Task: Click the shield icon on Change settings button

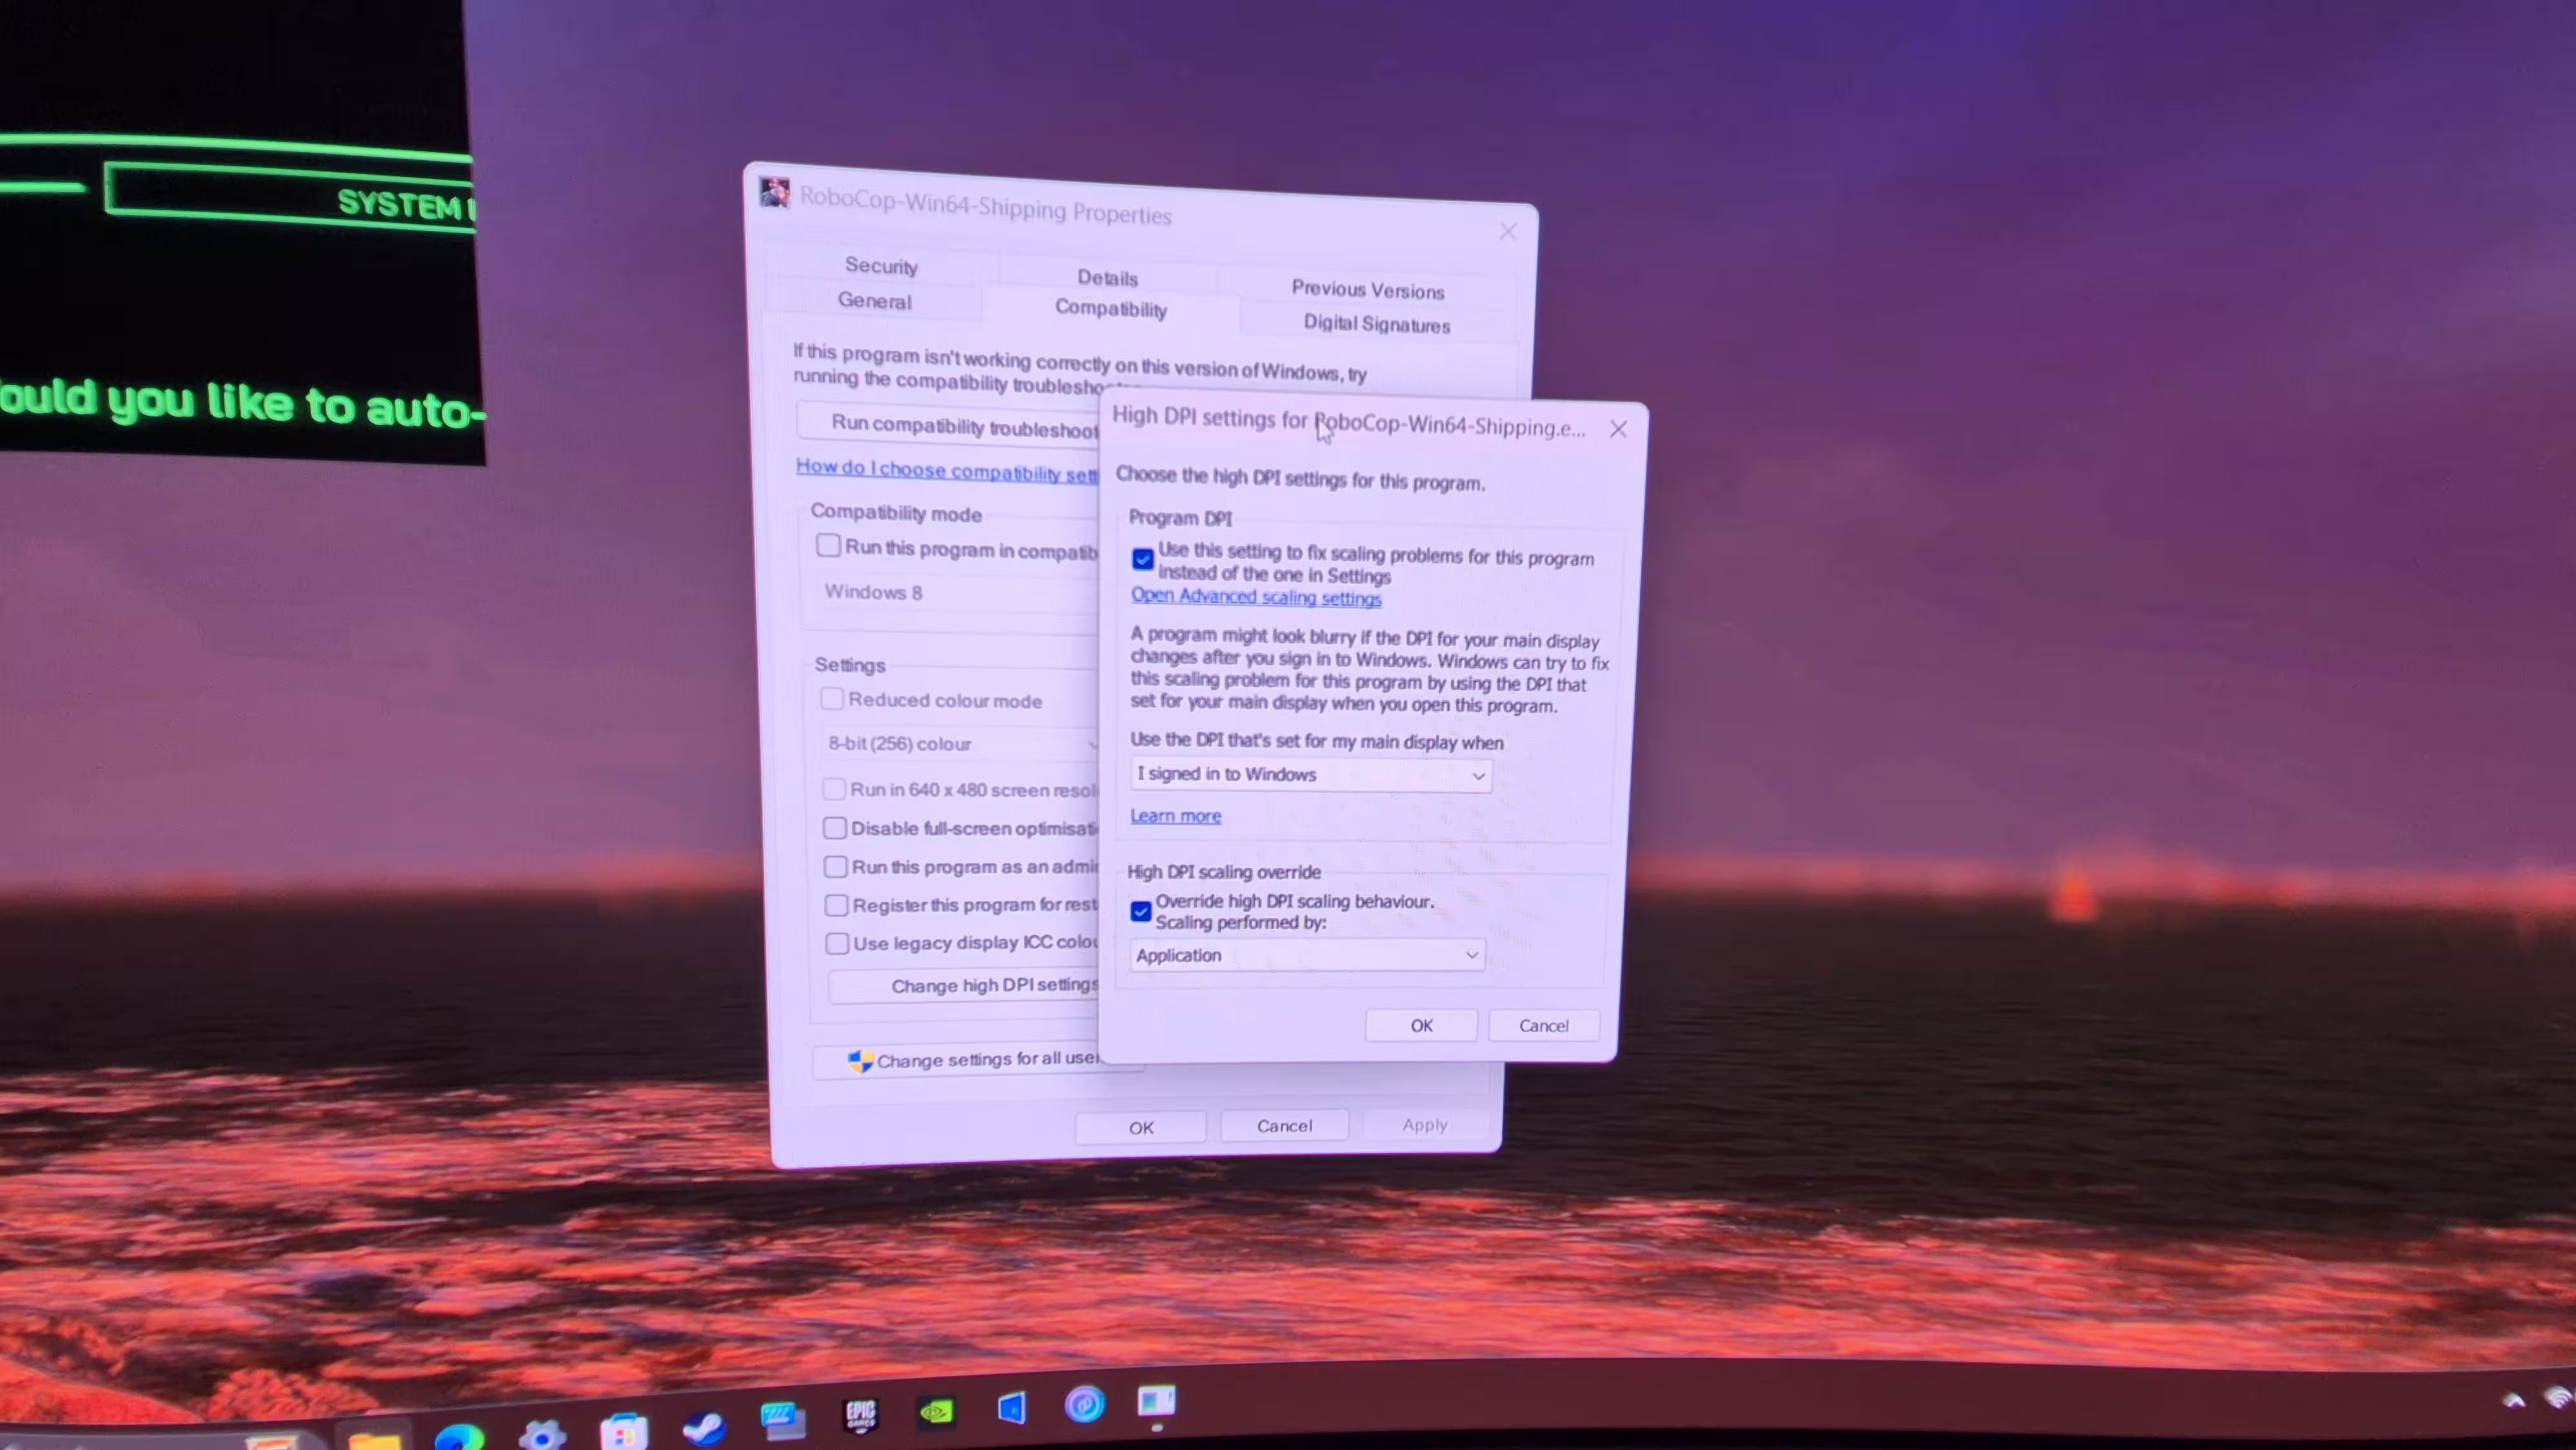Action: pos(860,1061)
